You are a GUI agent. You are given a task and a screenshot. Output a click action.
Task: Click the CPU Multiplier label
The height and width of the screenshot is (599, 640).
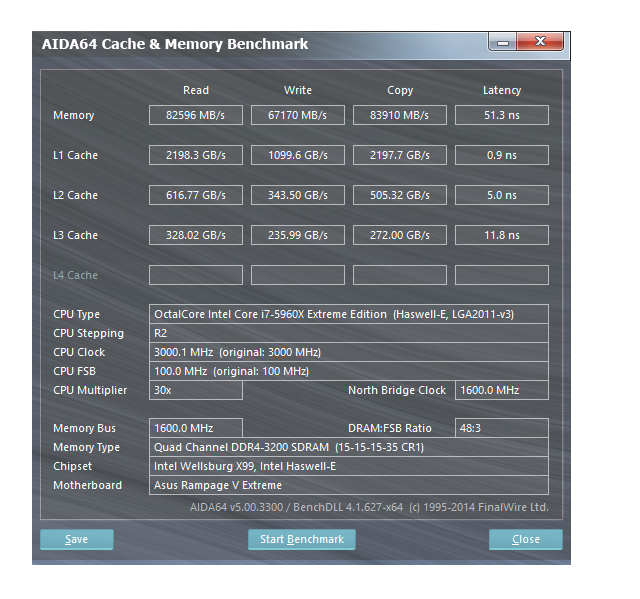(90, 390)
